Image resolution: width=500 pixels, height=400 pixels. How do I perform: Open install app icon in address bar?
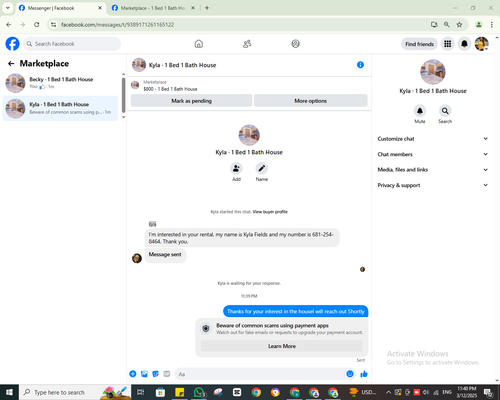pos(434,24)
